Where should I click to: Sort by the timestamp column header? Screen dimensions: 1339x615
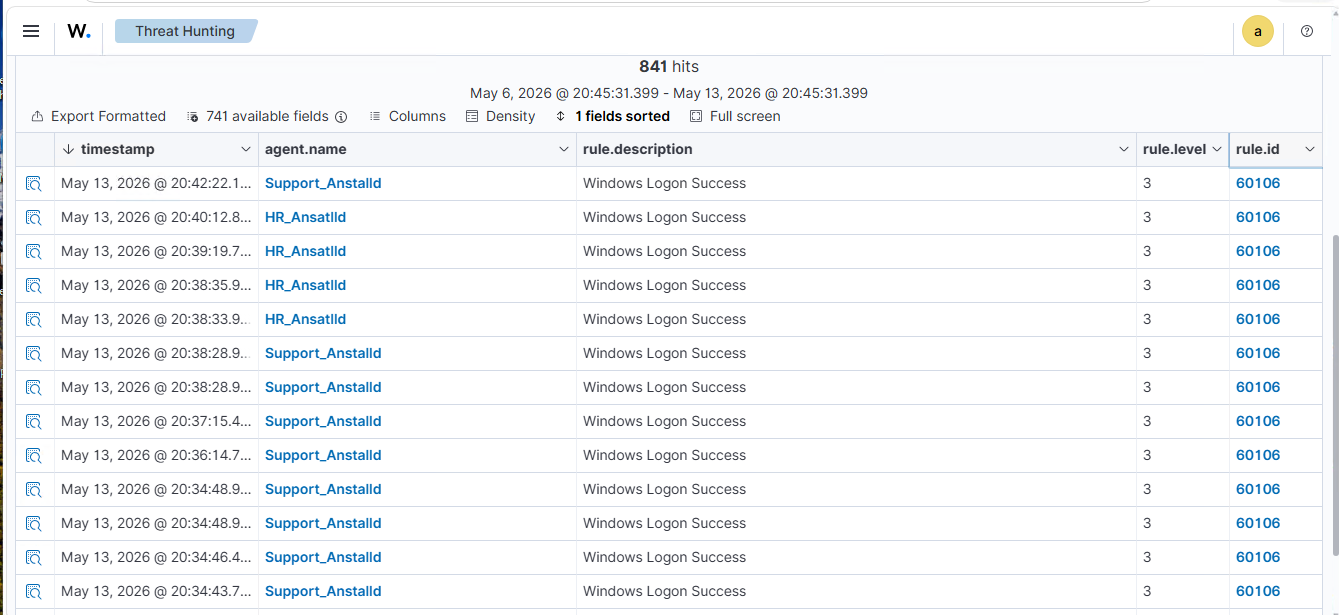click(117, 149)
